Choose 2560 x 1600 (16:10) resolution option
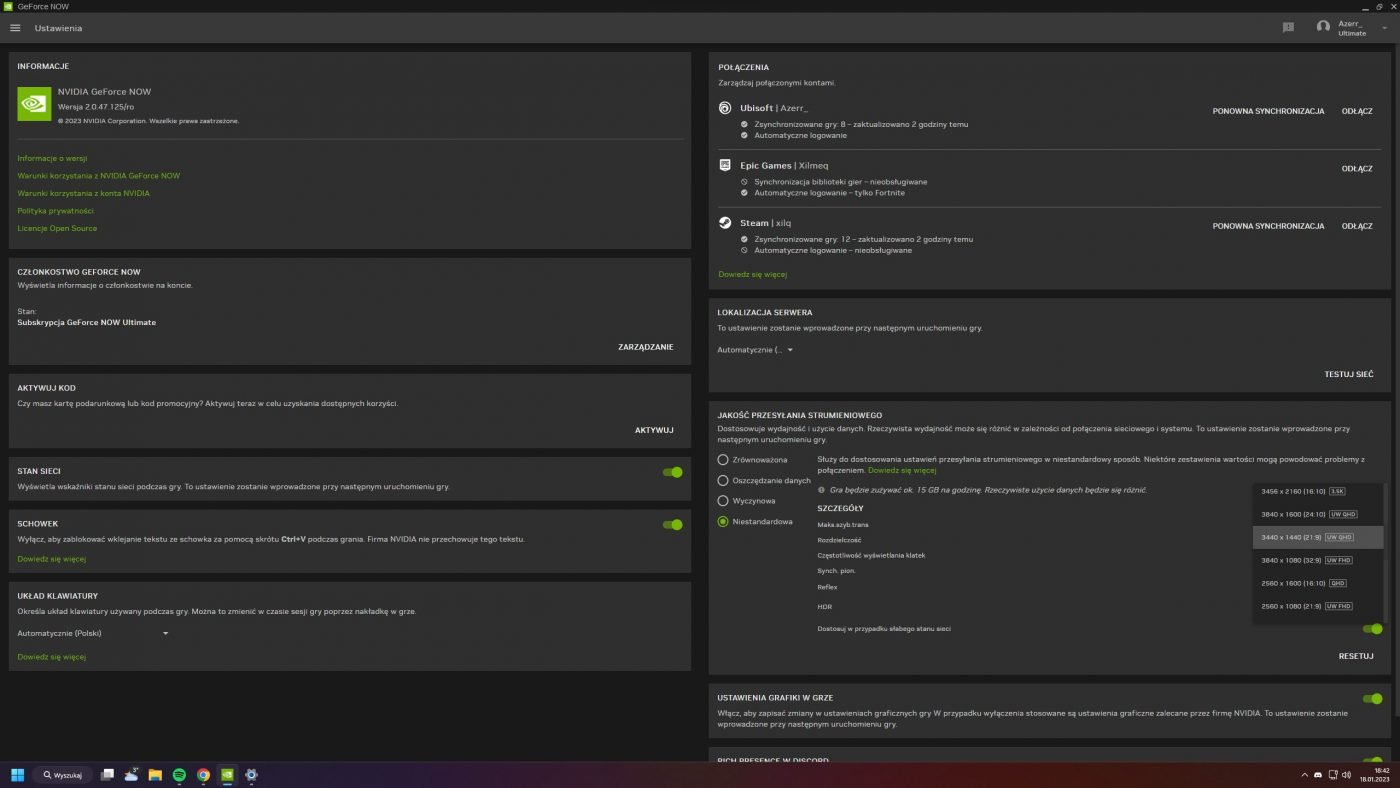Image resolution: width=1400 pixels, height=788 pixels. (1318, 583)
